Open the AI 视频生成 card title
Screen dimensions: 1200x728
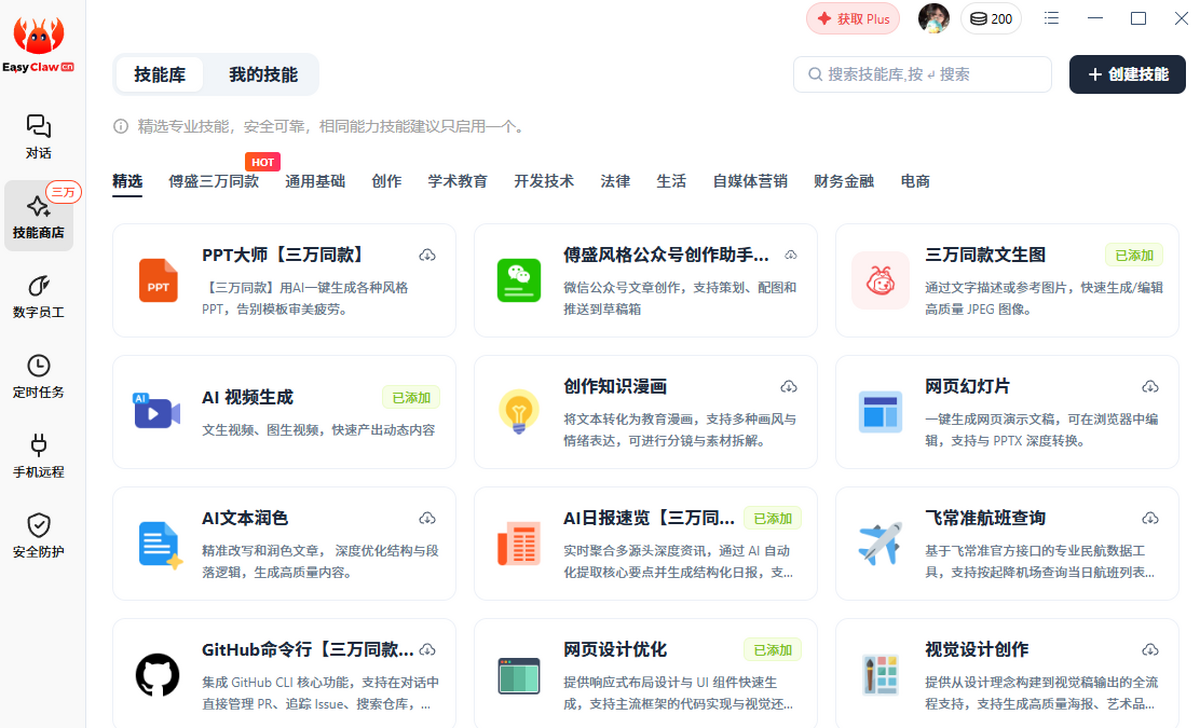(247, 397)
